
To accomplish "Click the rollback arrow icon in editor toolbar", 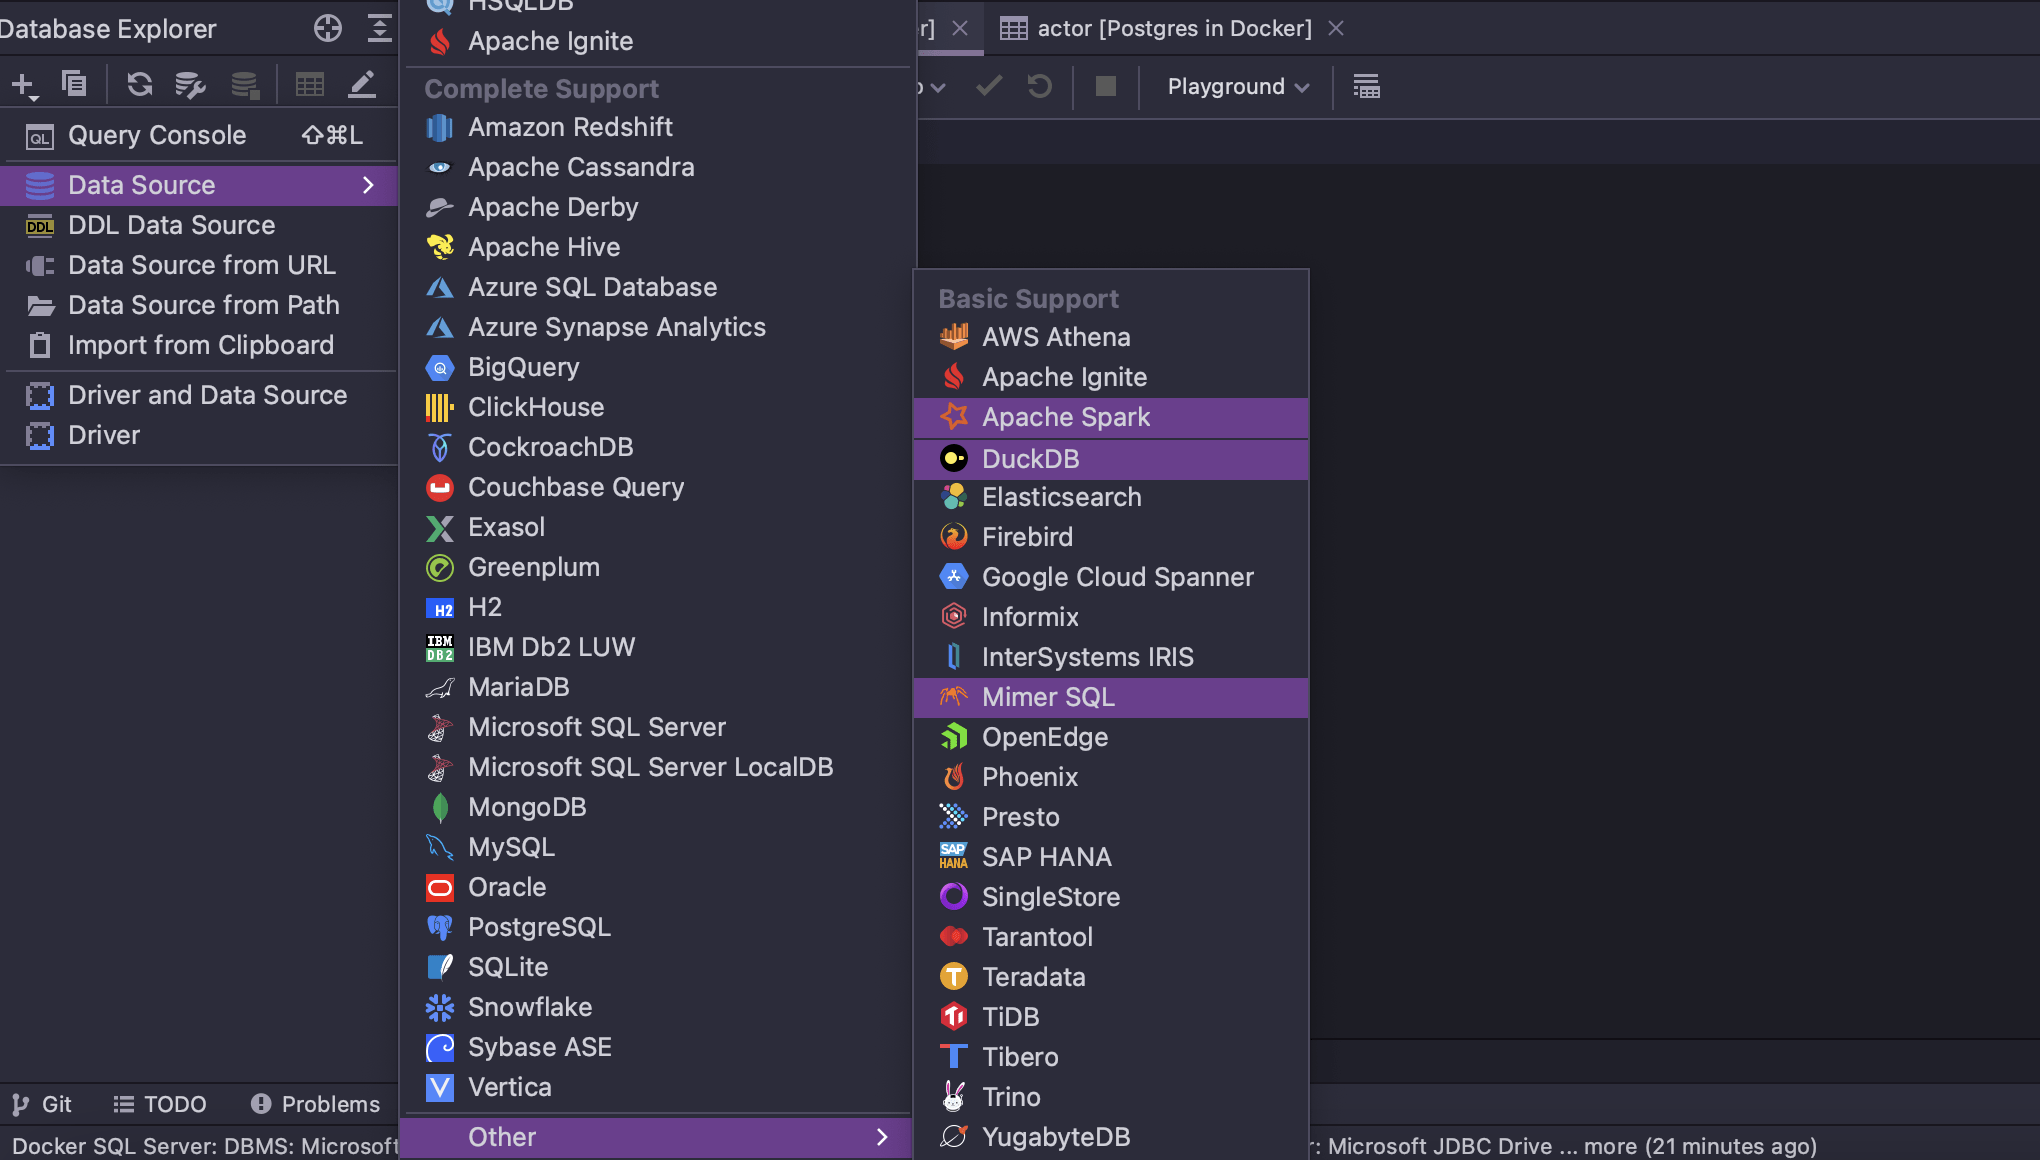I will click(1040, 87).
